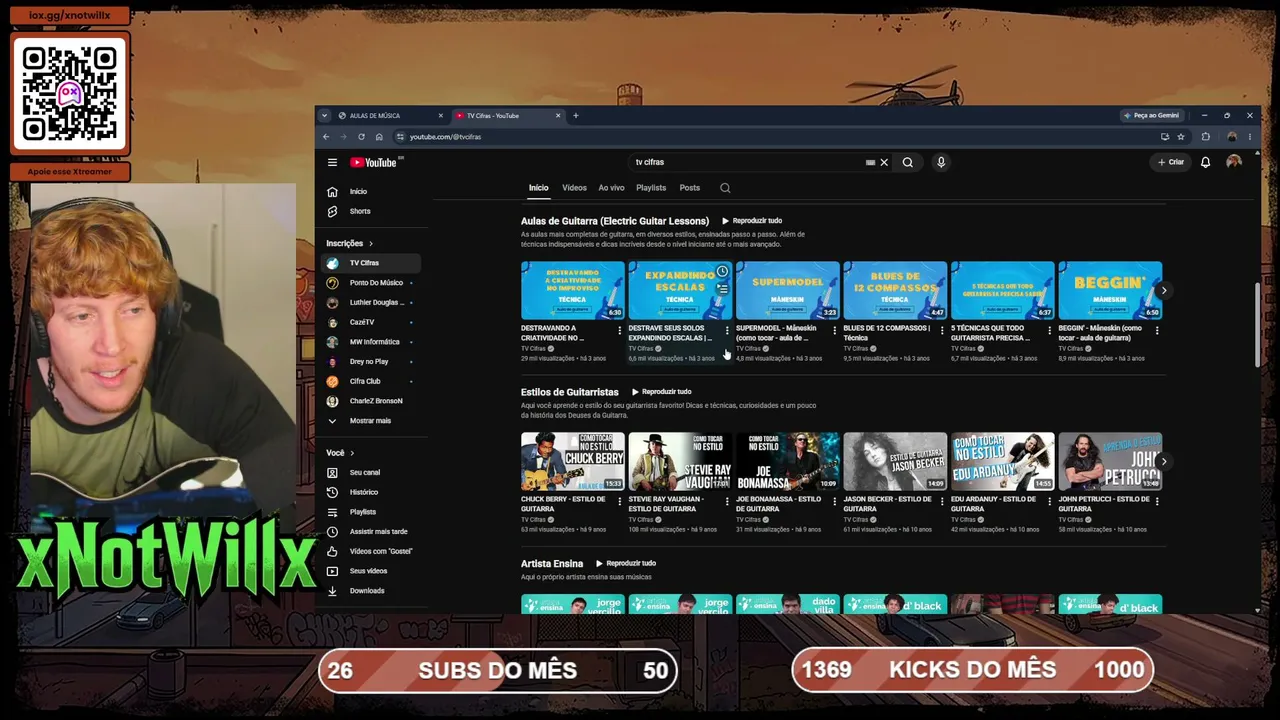Open the TV Cifras subscription in sidebar
1280x720 pixels.
pyautogui.click(x=368, y=263)
